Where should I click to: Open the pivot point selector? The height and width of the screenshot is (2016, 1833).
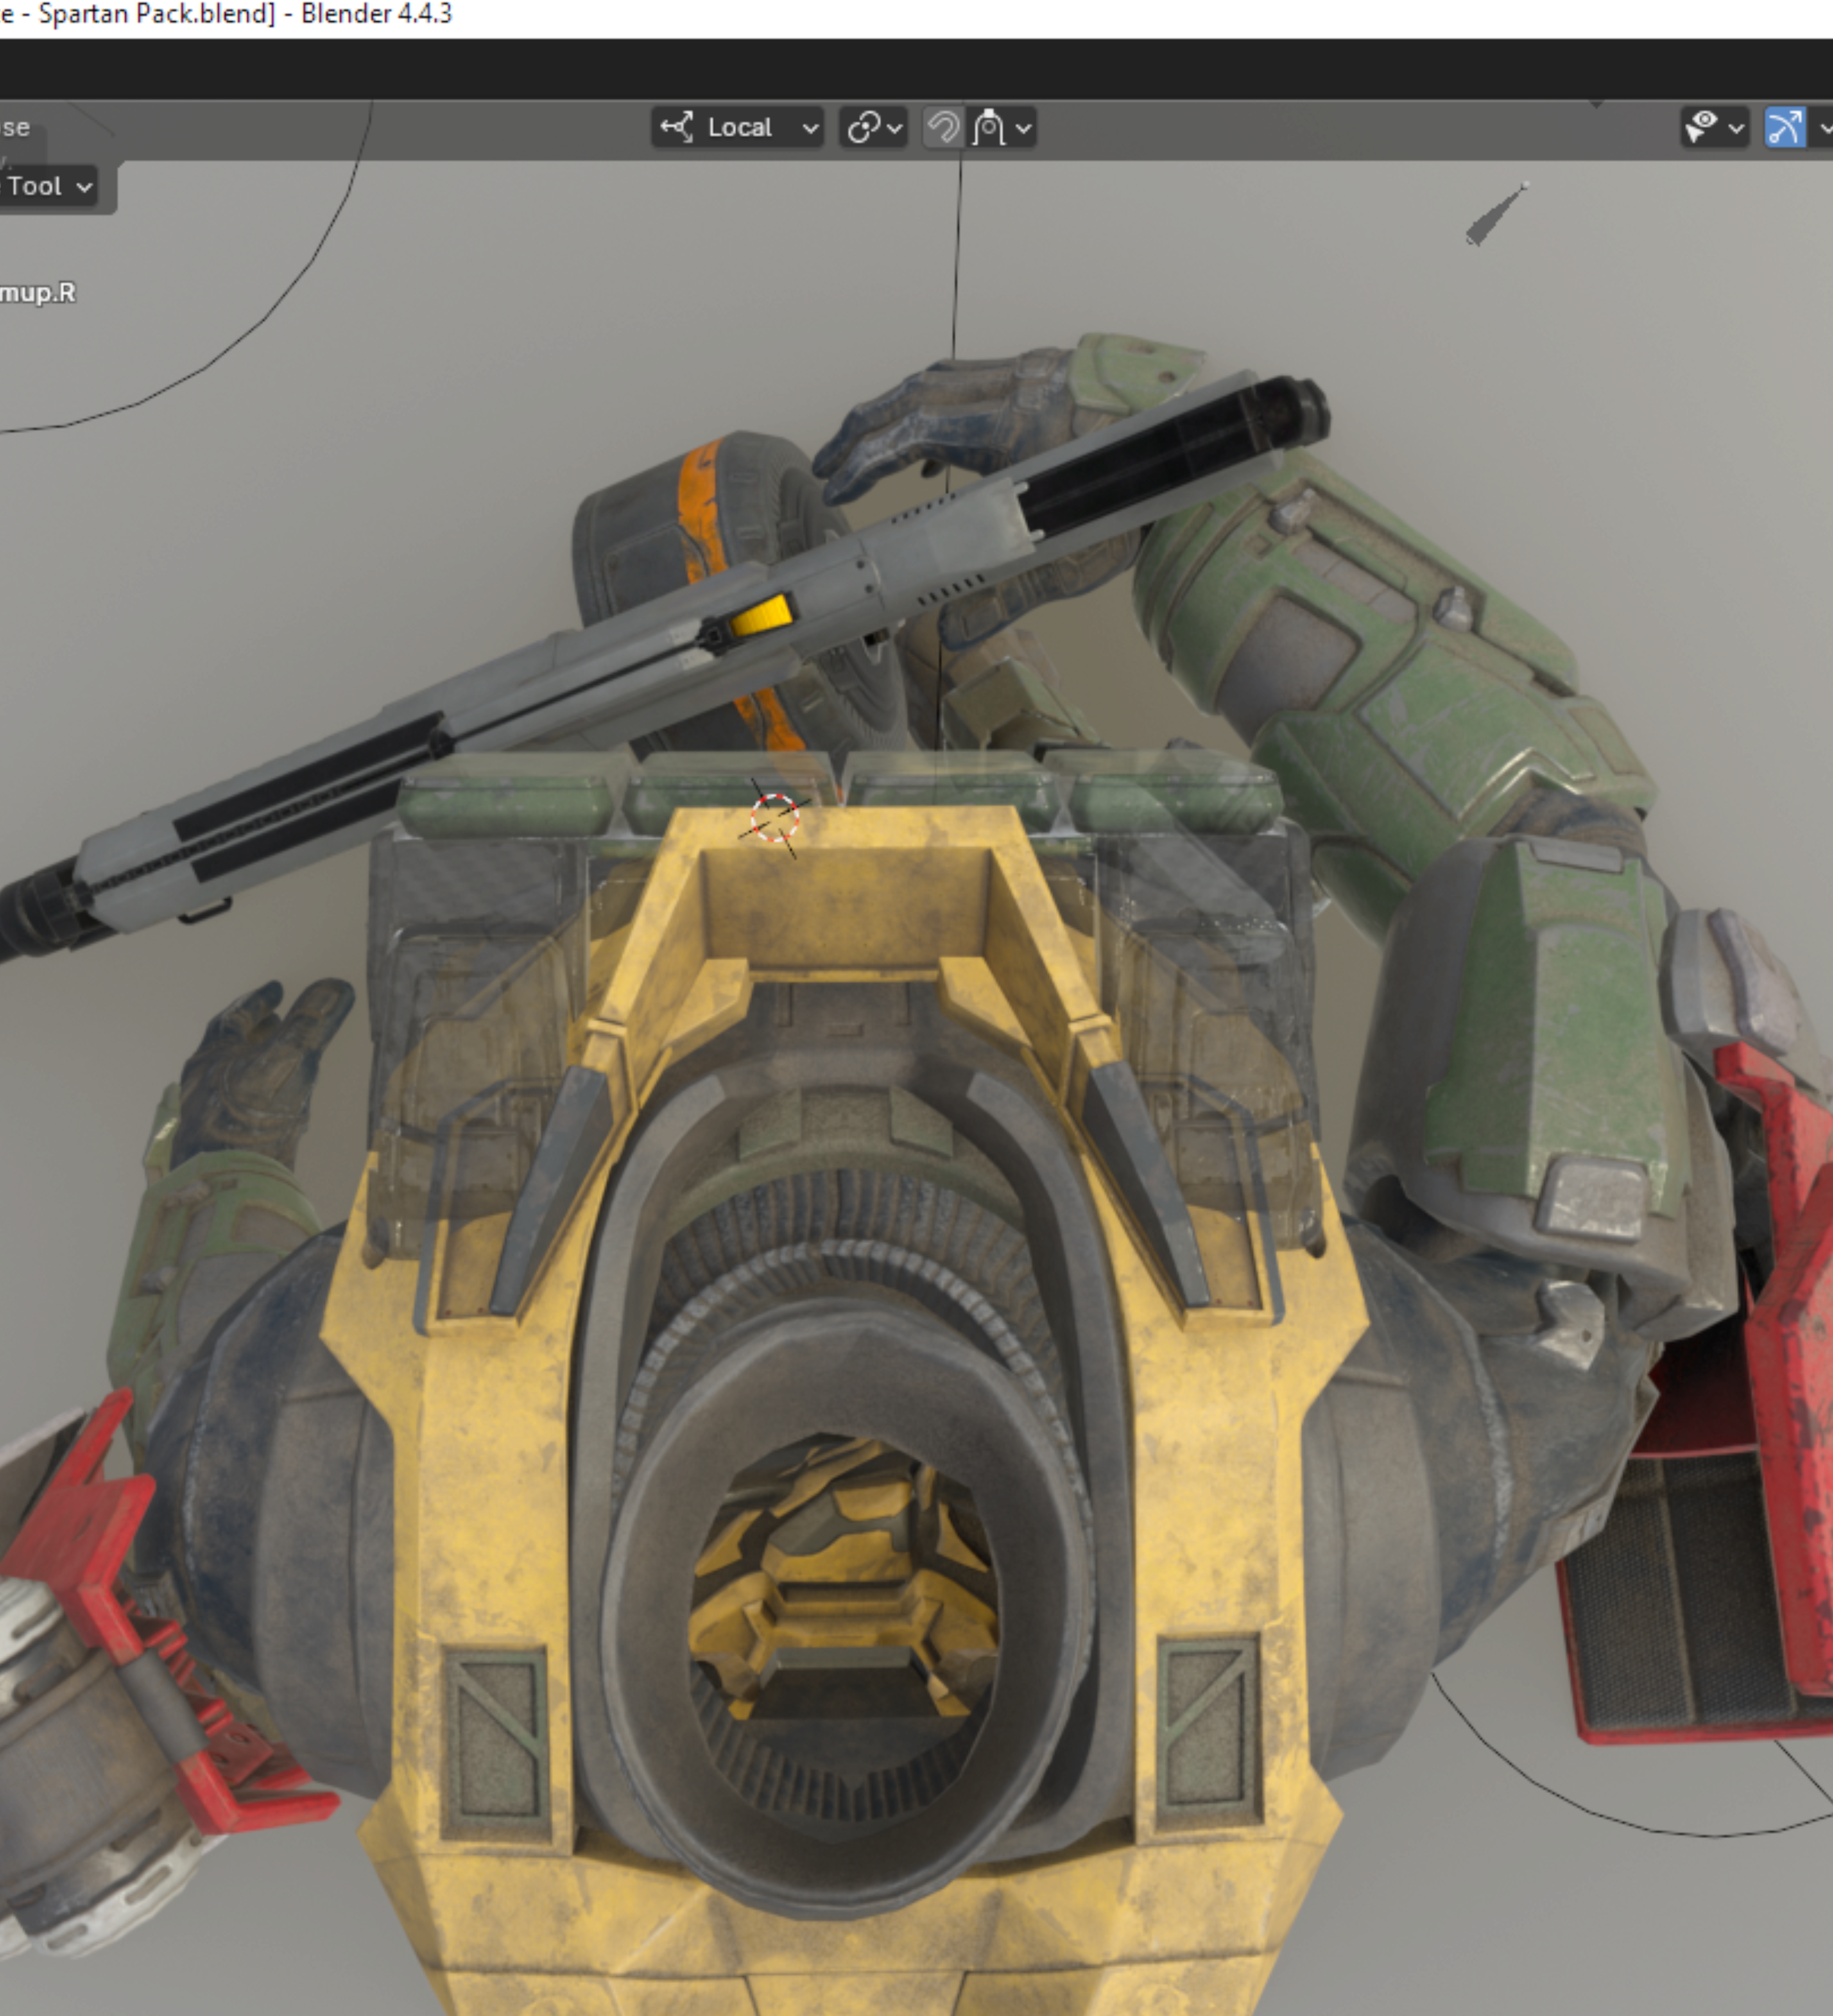[x=873, y=128]
